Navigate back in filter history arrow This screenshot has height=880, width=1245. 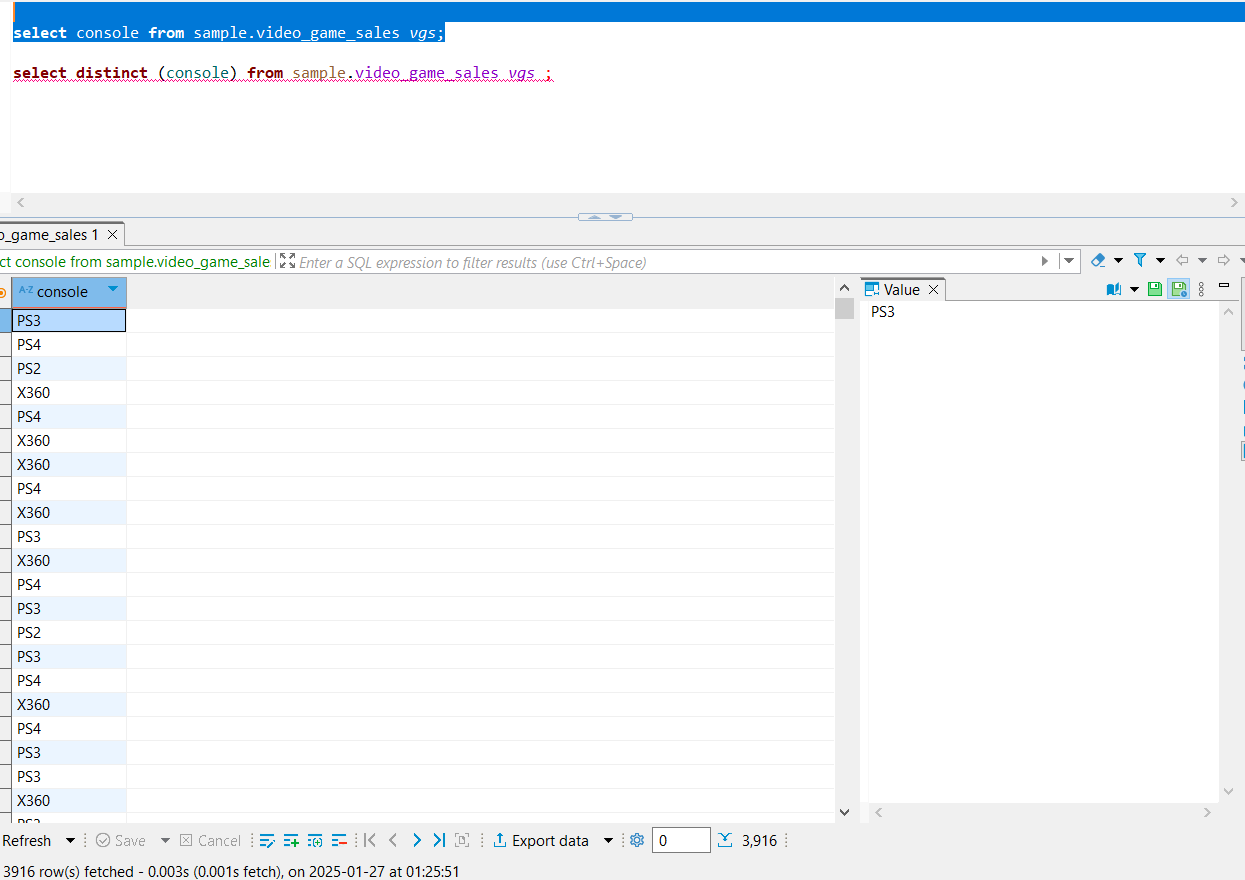click(x=1182, y=260)
